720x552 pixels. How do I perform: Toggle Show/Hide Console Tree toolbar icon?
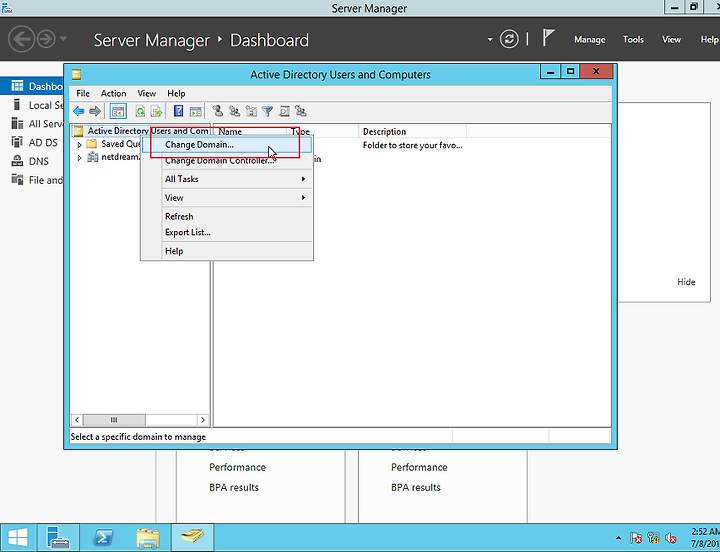point(118,111)
